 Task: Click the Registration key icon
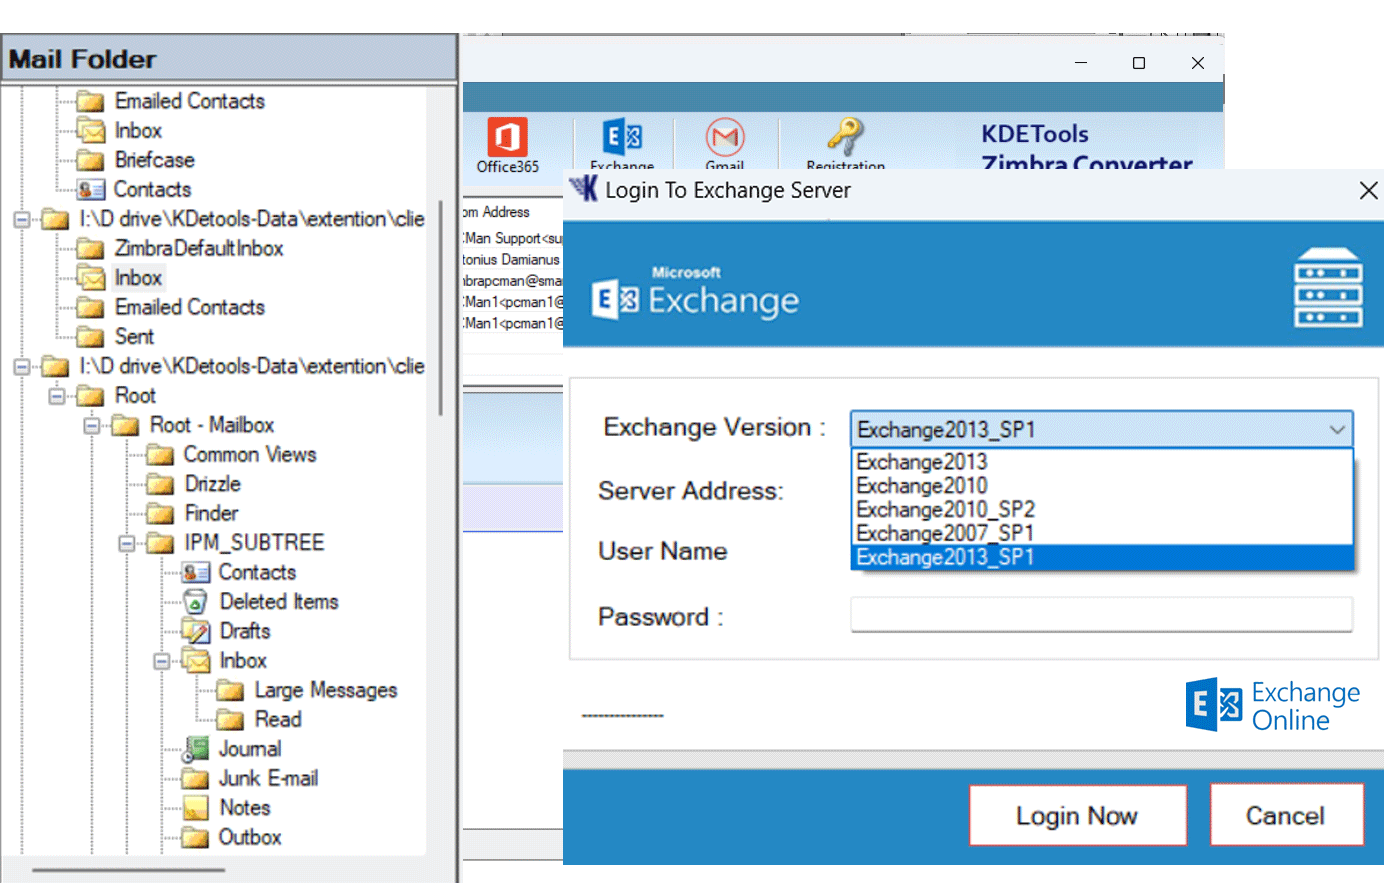845,137
